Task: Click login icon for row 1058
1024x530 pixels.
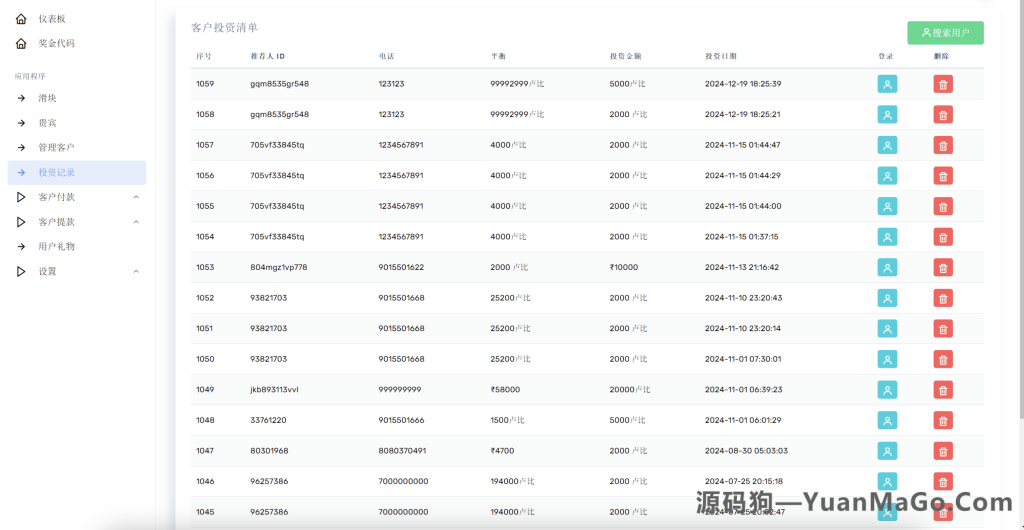Action: click(887, 115)
